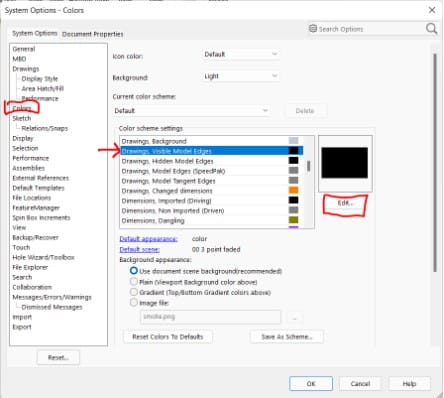The height and width of the screenshot is (398, 444).
Task: Select External References tree item
Action: pyautogui.click(x=41, y=178)
